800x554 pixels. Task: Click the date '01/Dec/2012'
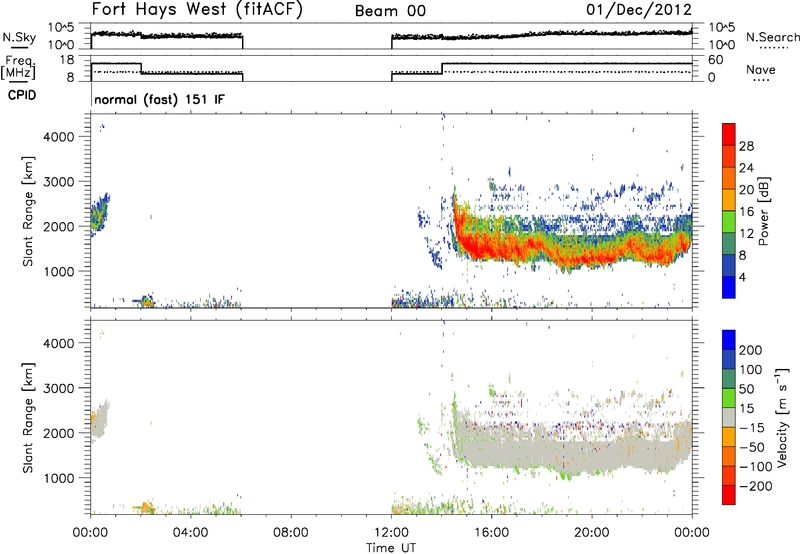click(x=639, y=10)
